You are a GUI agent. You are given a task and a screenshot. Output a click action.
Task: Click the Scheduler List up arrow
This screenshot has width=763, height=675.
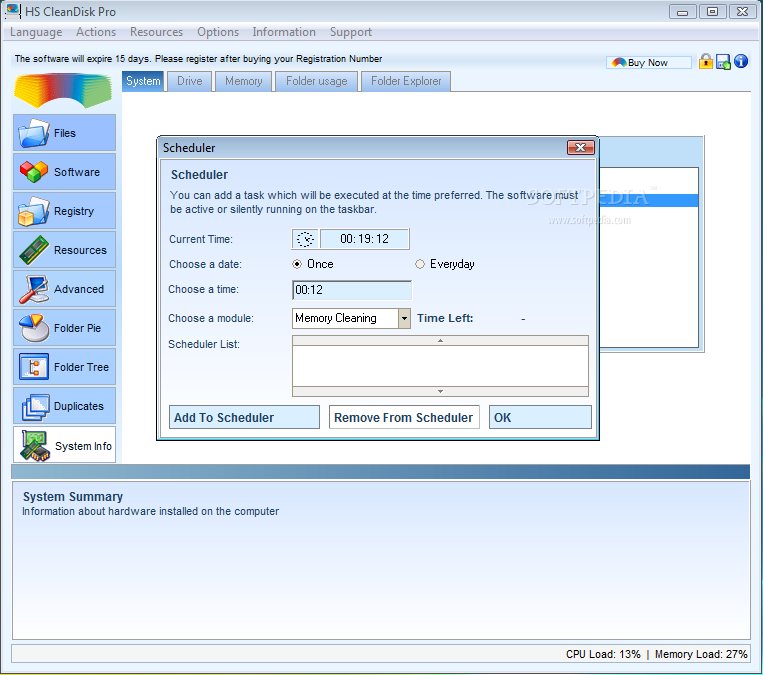[440, 341]
